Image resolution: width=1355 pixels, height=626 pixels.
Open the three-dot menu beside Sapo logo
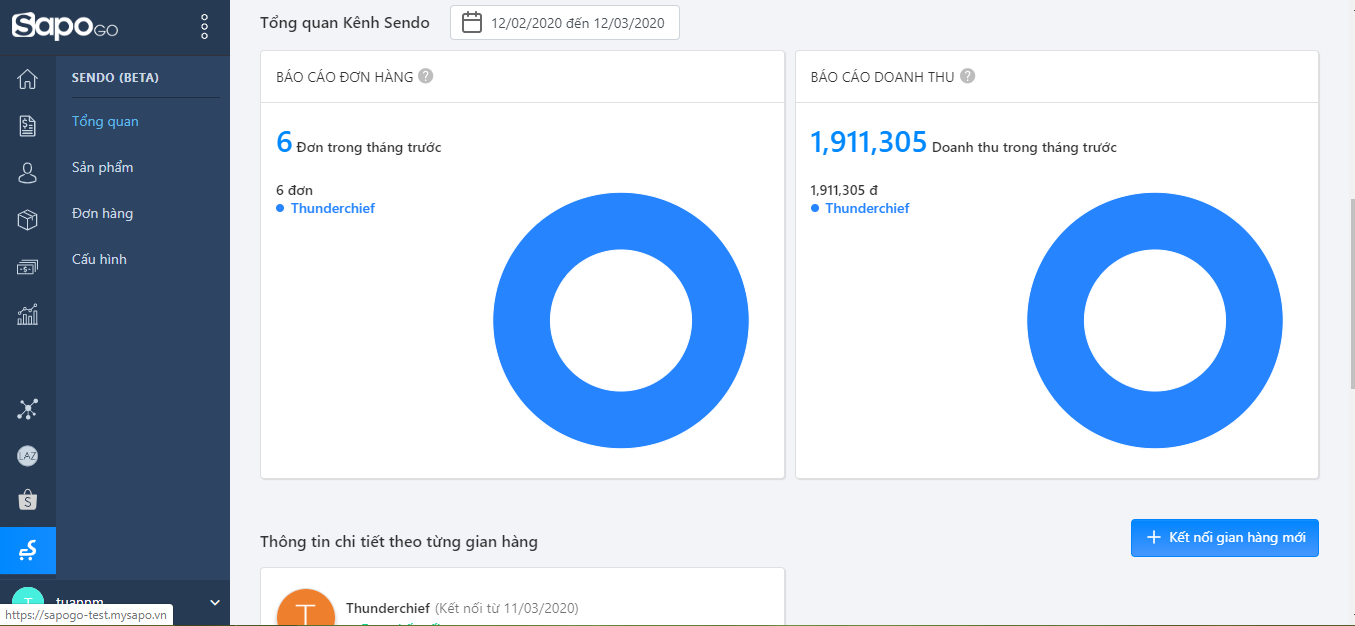(205, 27)
